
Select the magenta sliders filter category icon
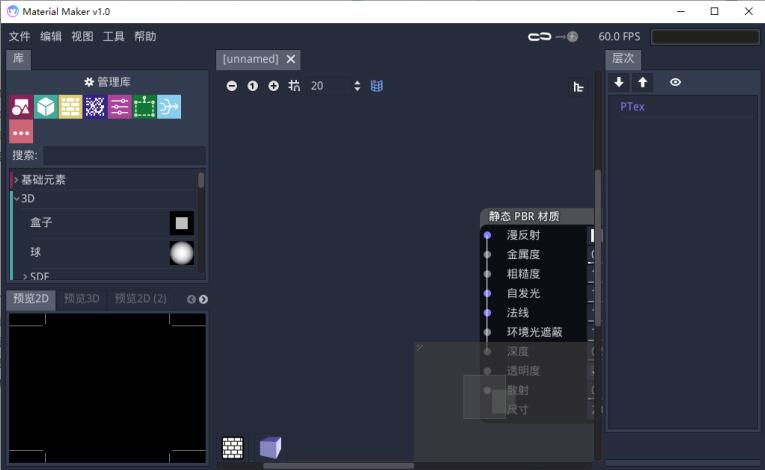(120, 107)
